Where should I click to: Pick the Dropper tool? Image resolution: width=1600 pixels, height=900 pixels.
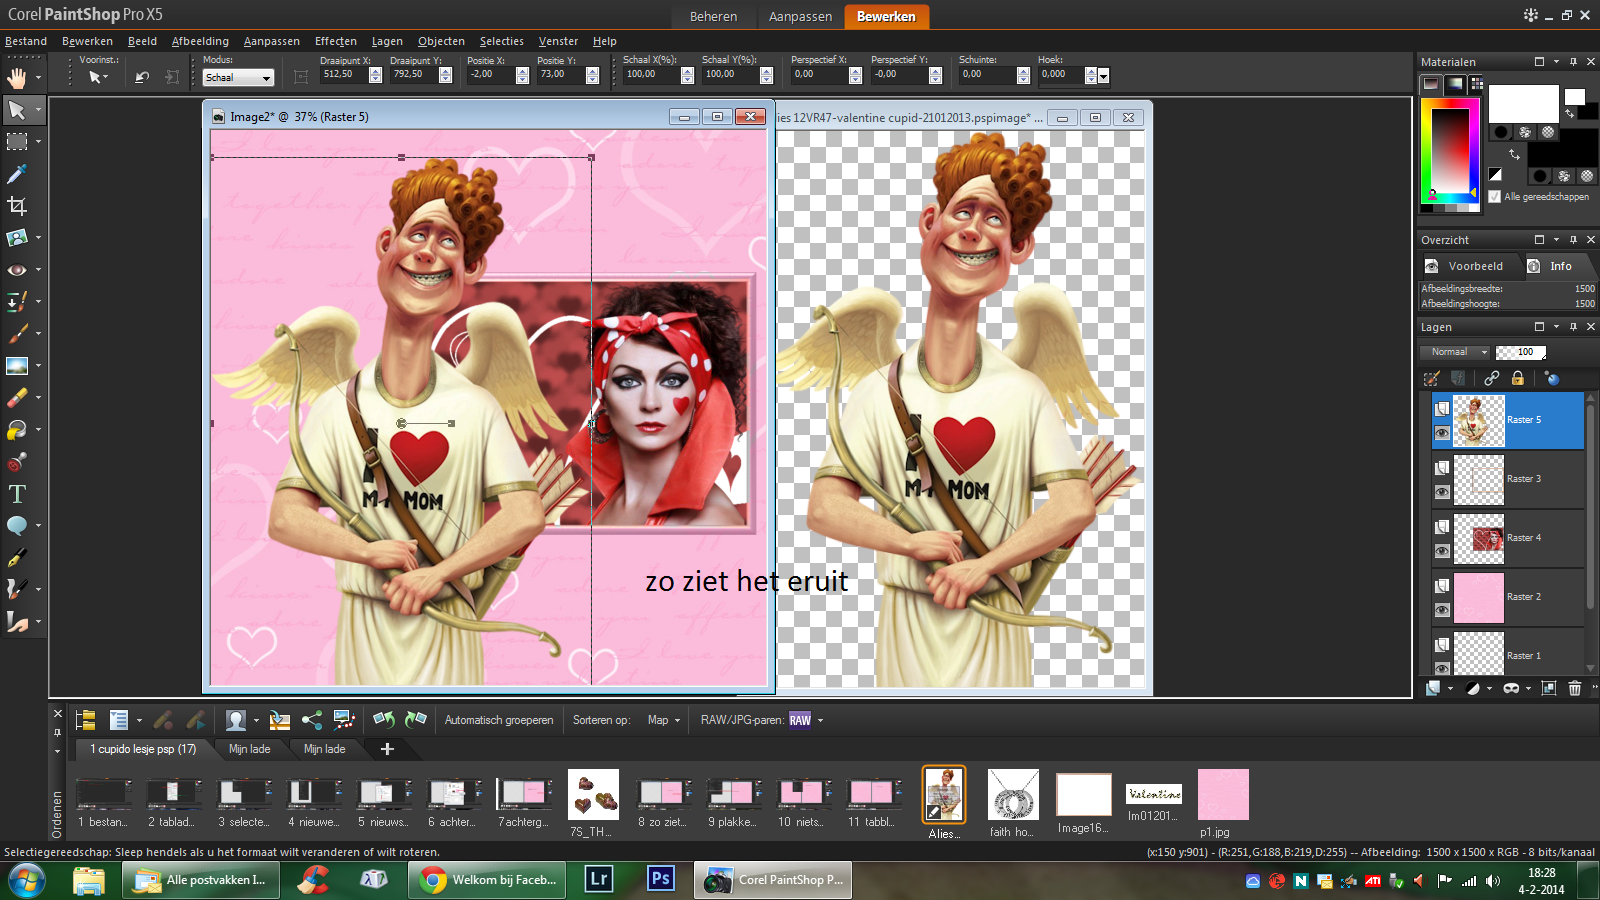(17, 174)
